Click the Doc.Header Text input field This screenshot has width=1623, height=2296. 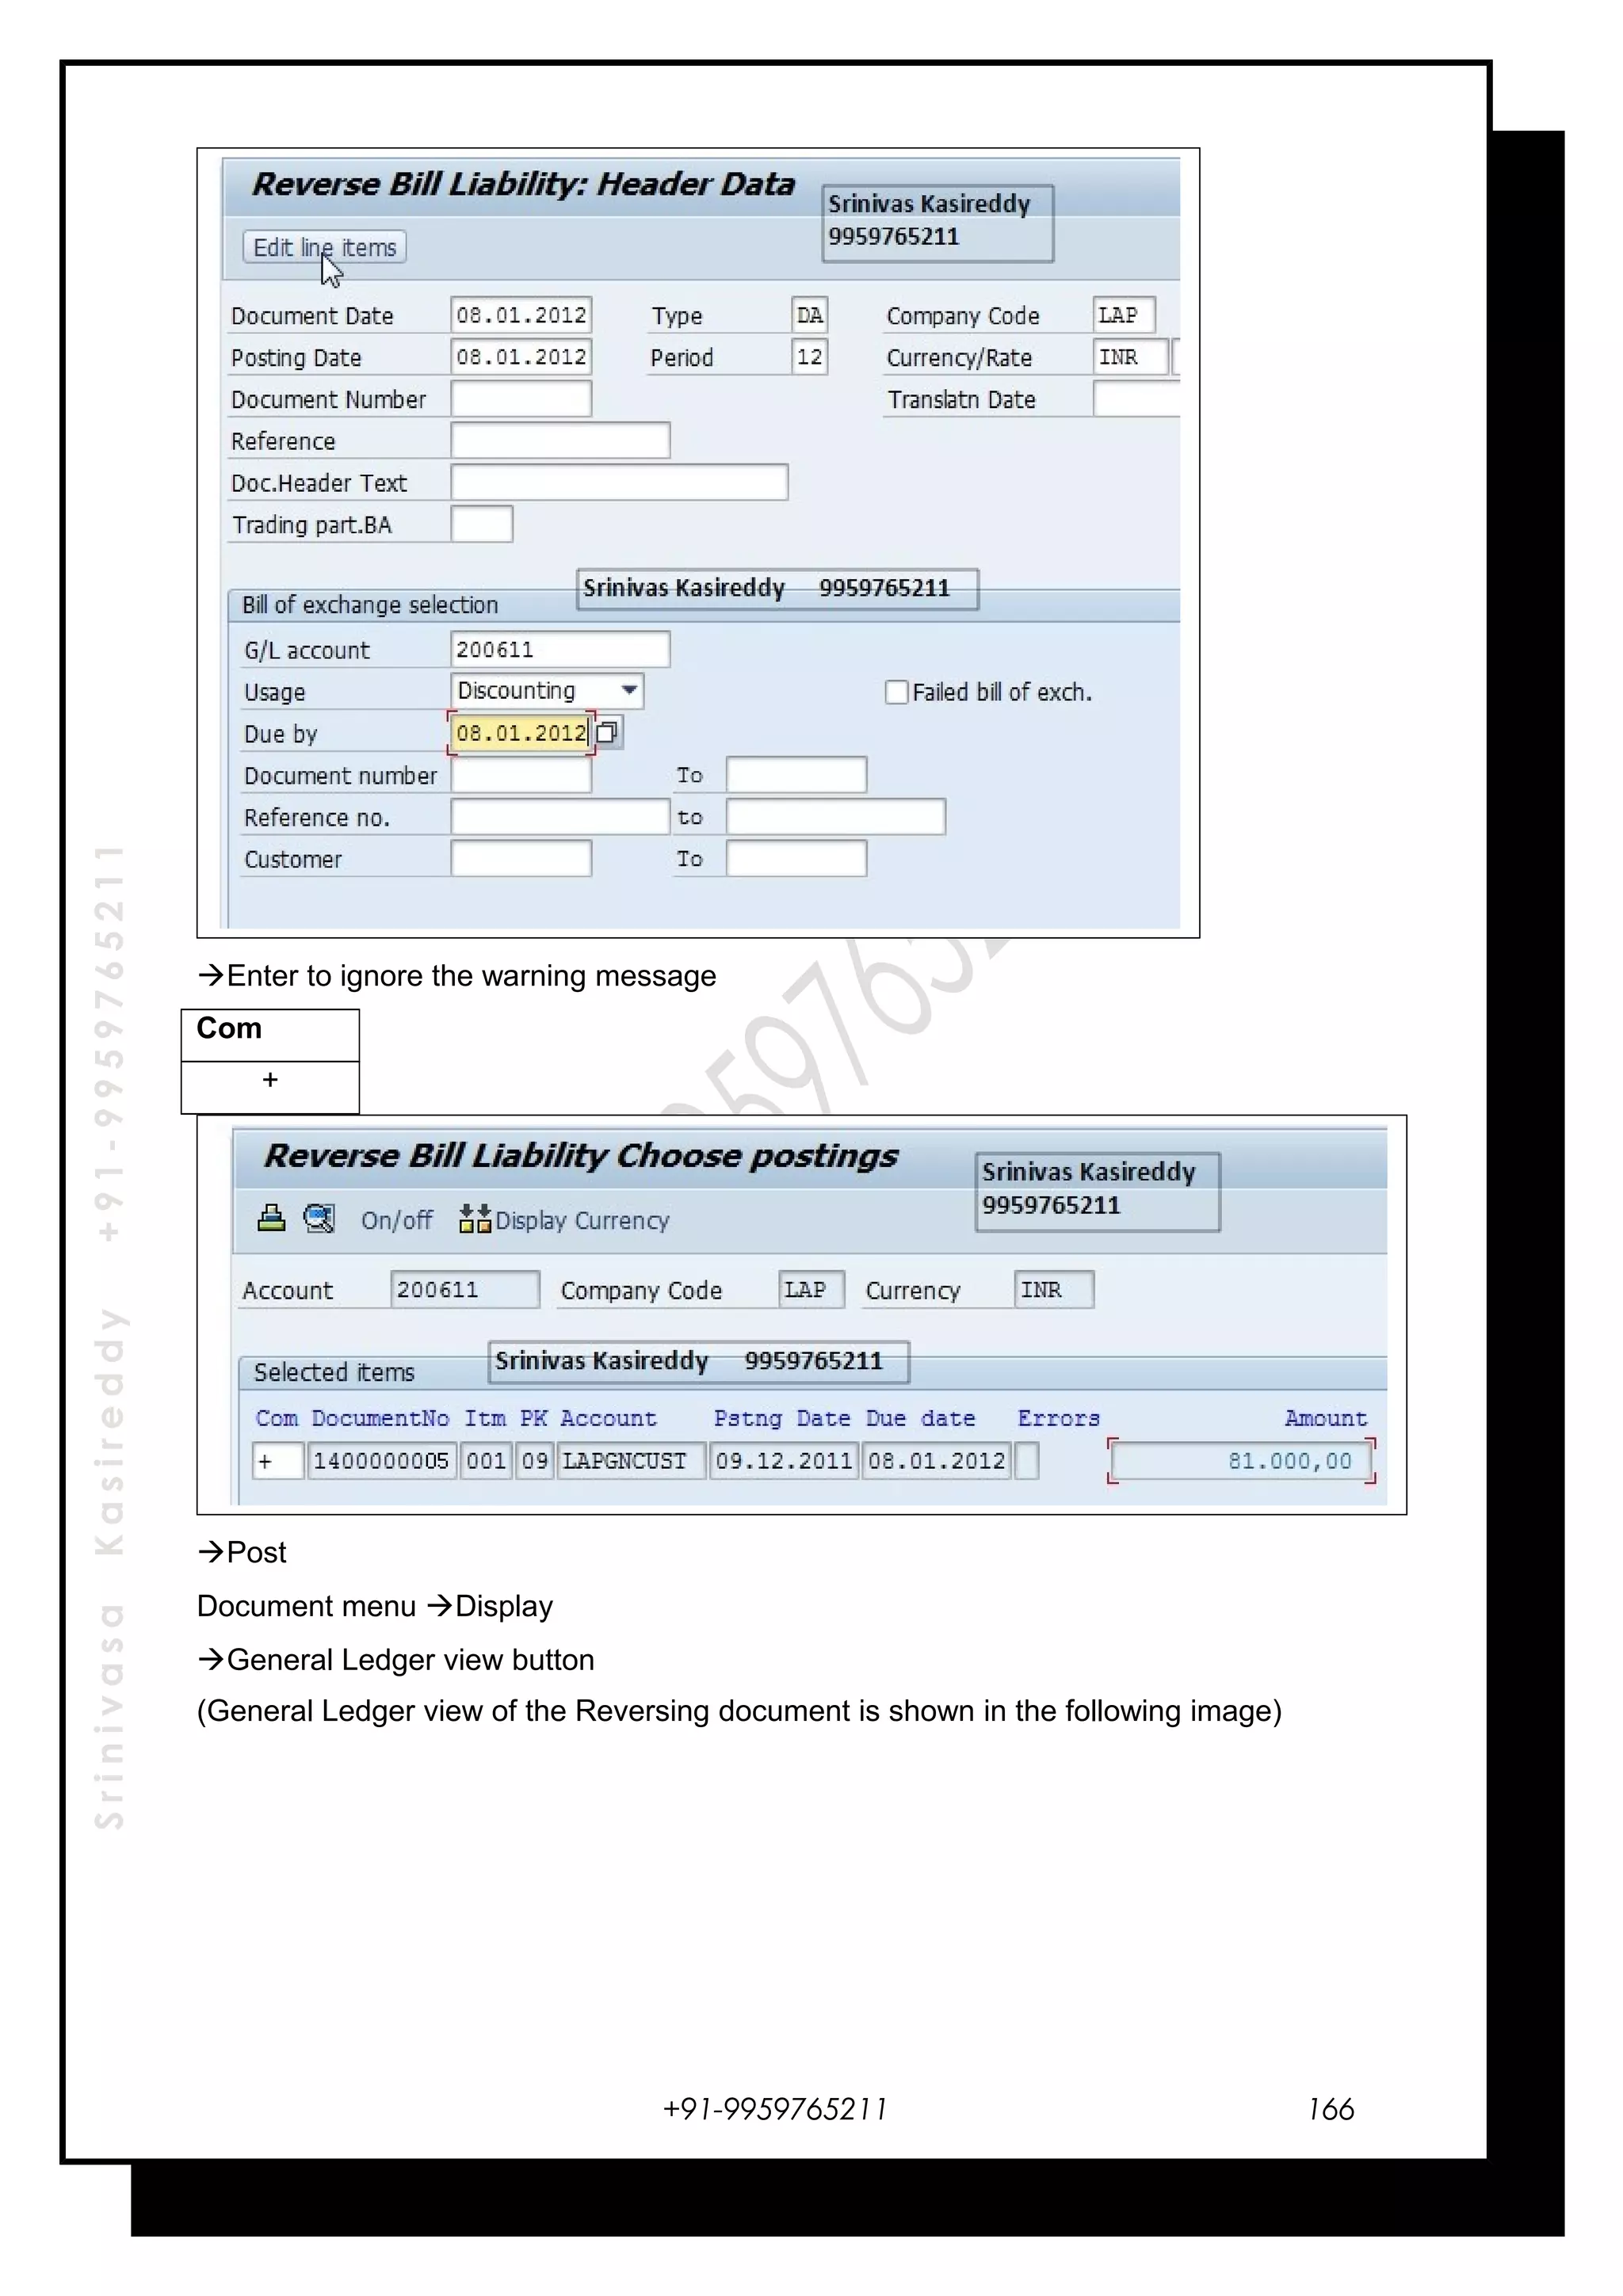point(618,483)
